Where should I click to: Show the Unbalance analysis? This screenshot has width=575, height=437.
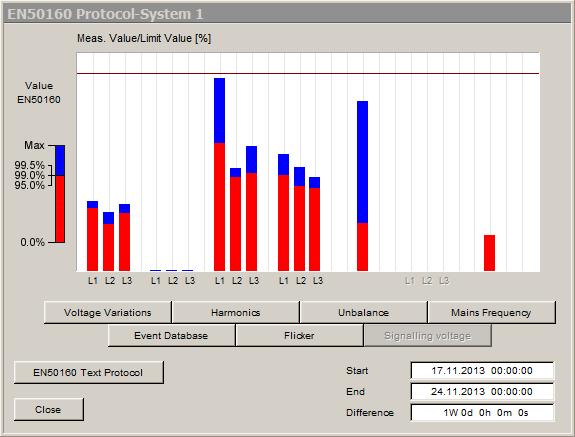(363, 312)
